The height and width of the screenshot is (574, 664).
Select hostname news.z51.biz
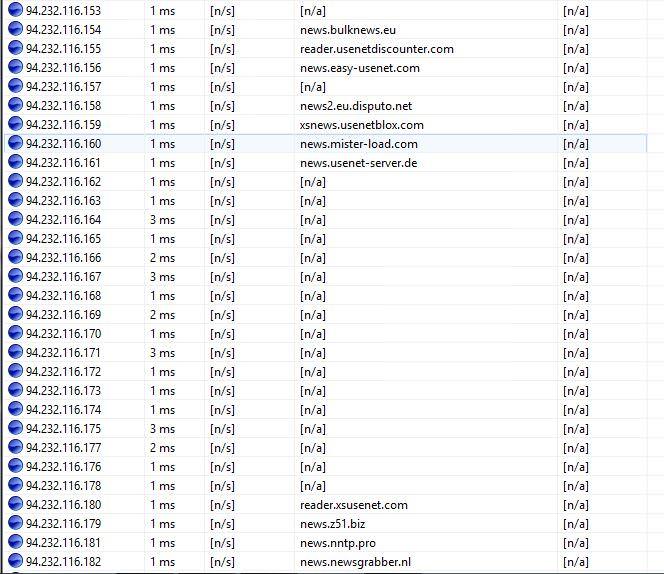[x=332, y=524]
